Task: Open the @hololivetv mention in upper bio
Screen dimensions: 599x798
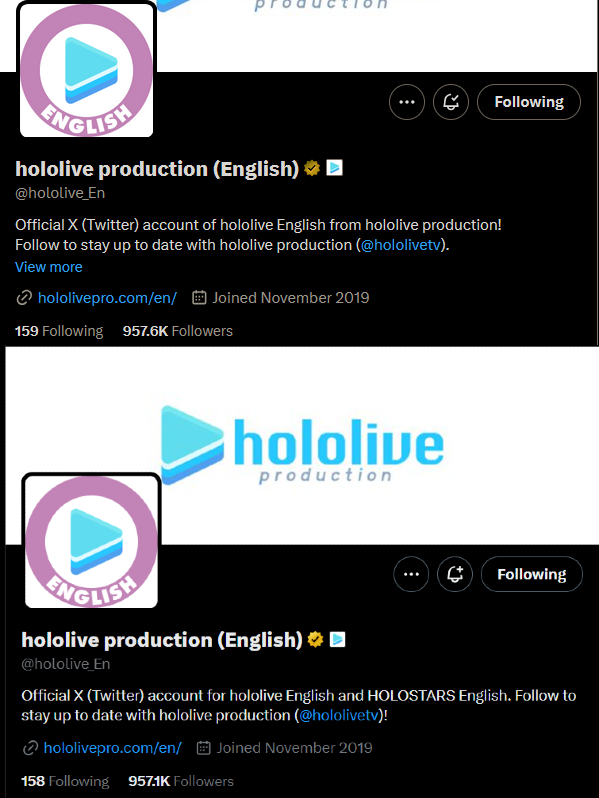Action: [x=401, y=245]
